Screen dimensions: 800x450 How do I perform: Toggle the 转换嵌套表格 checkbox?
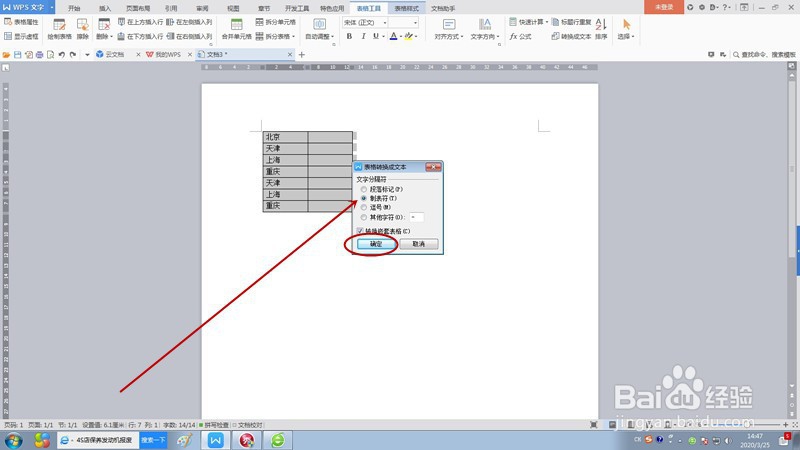(x=360, y=231)
